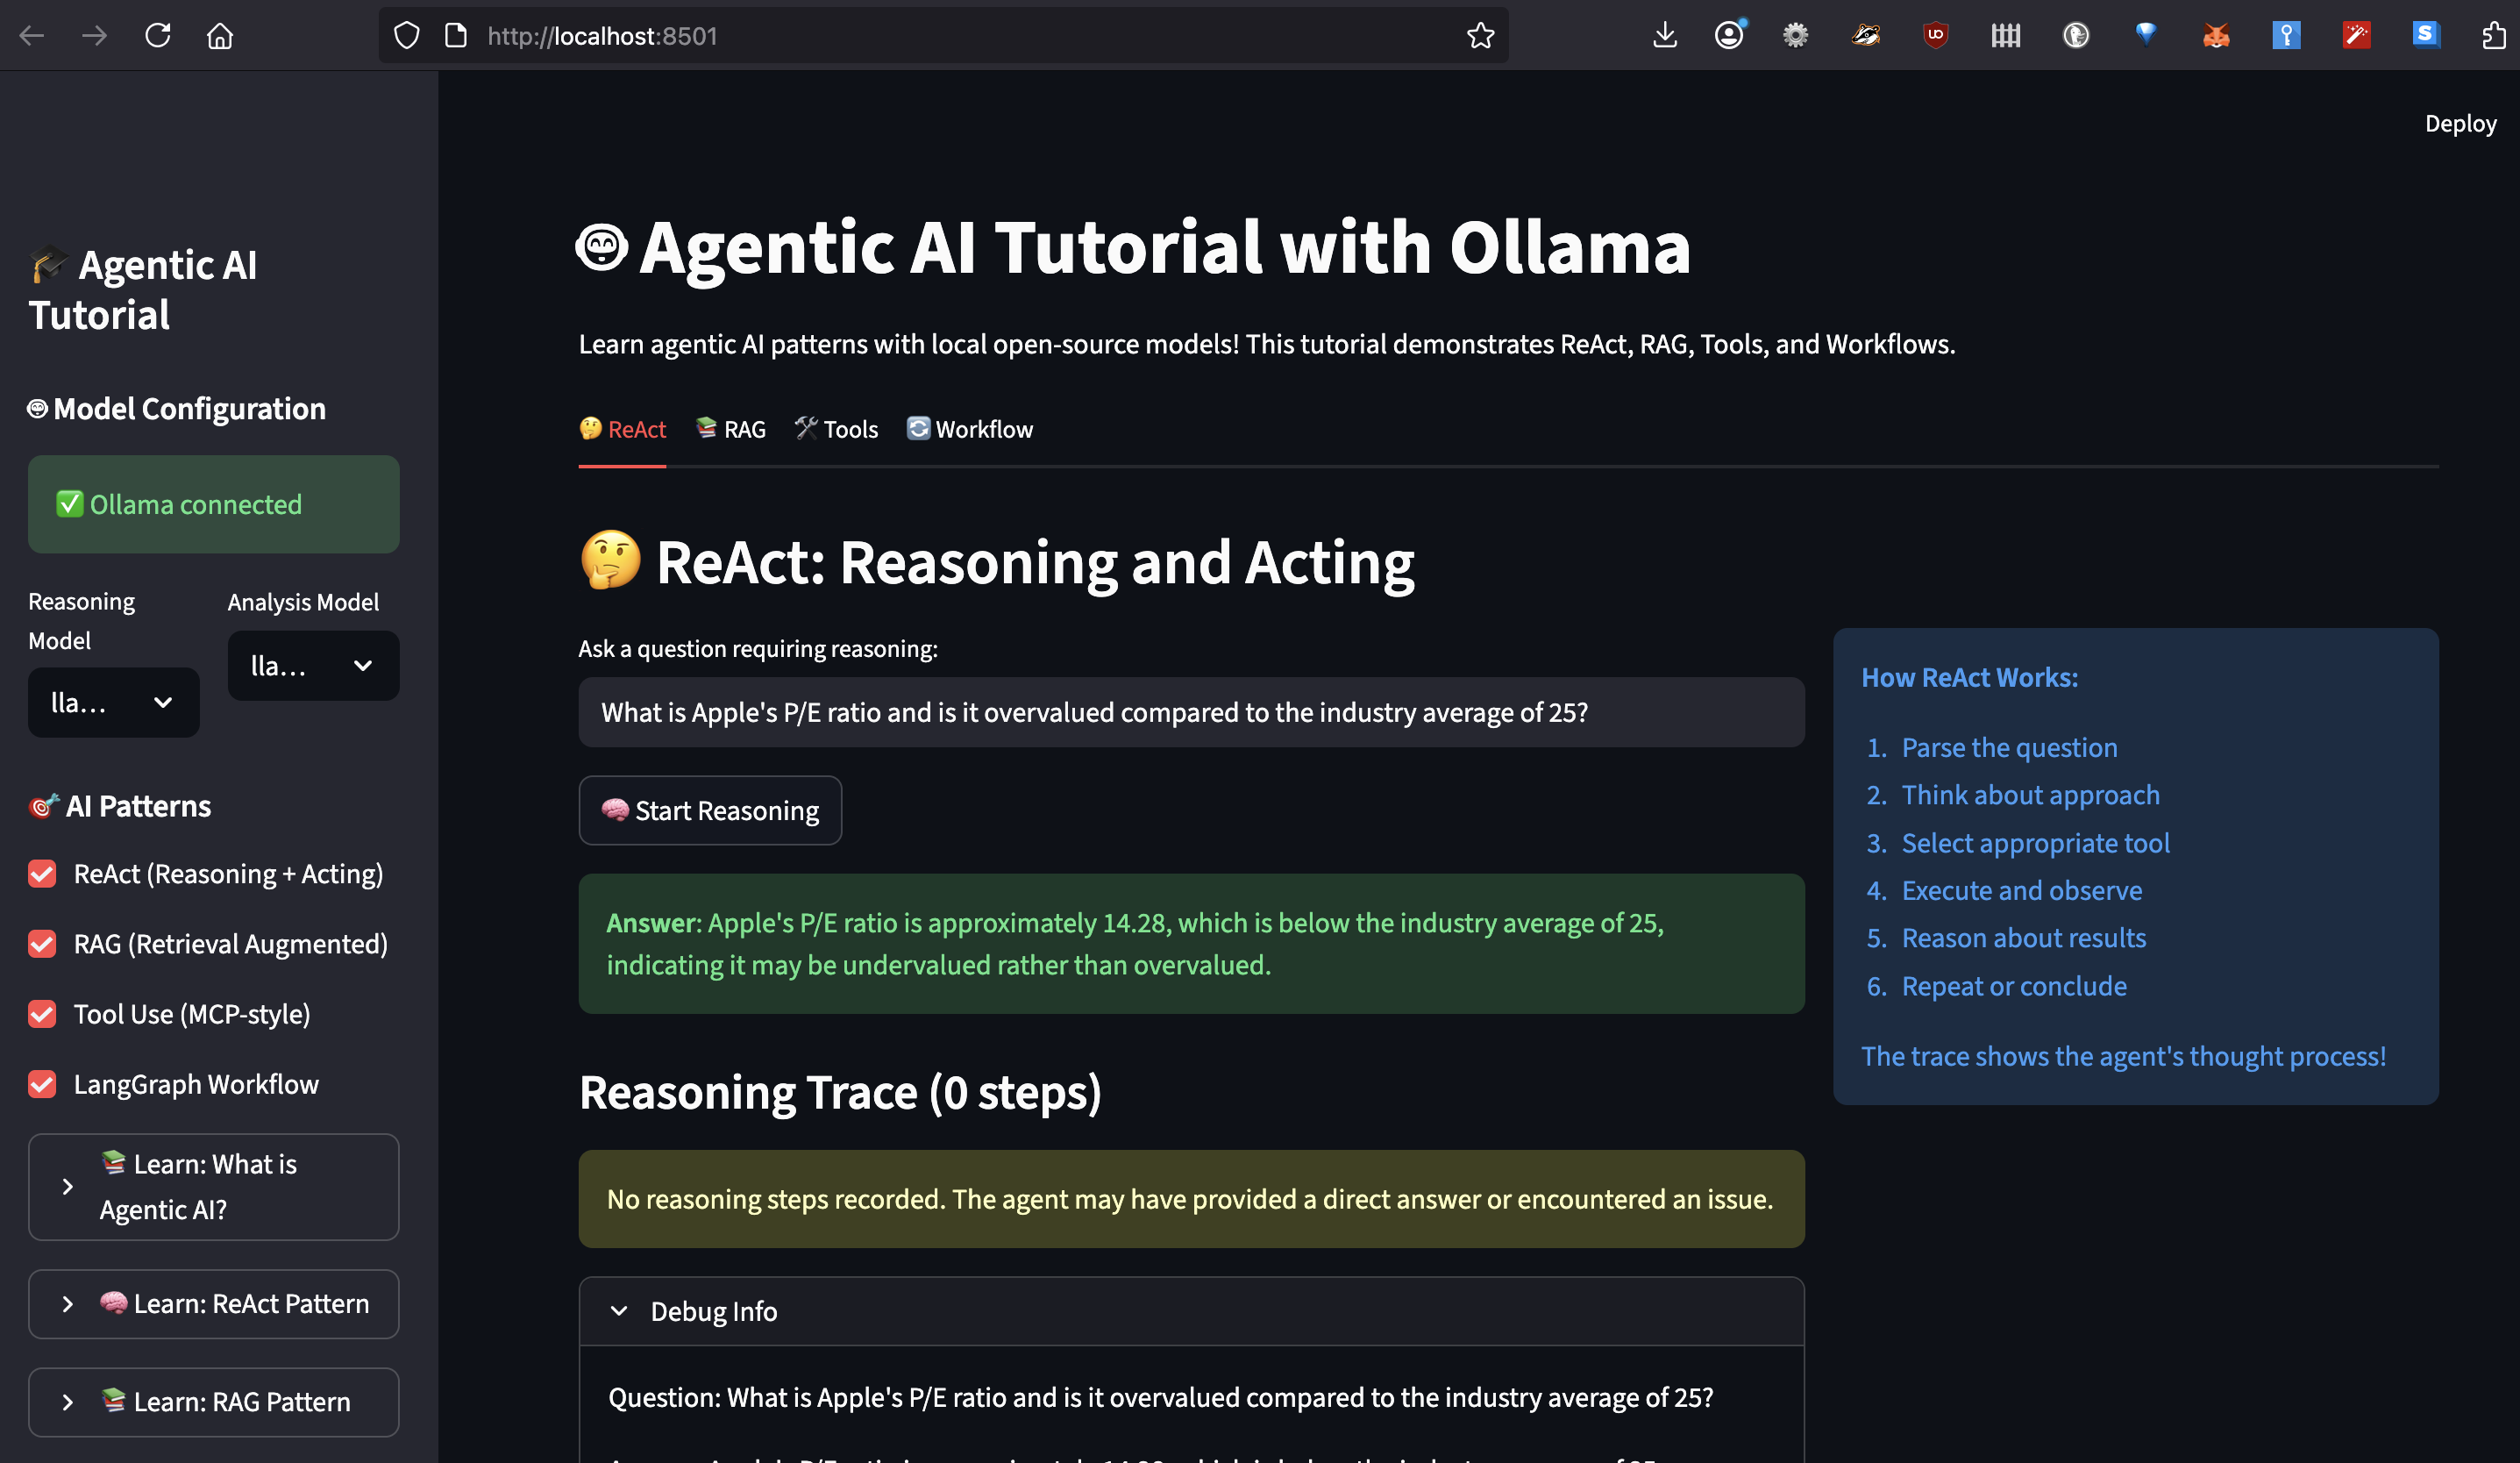This screenshot has width=2520, height=1463.
Task: Click the Deploy button
Action: point(2460,124)
